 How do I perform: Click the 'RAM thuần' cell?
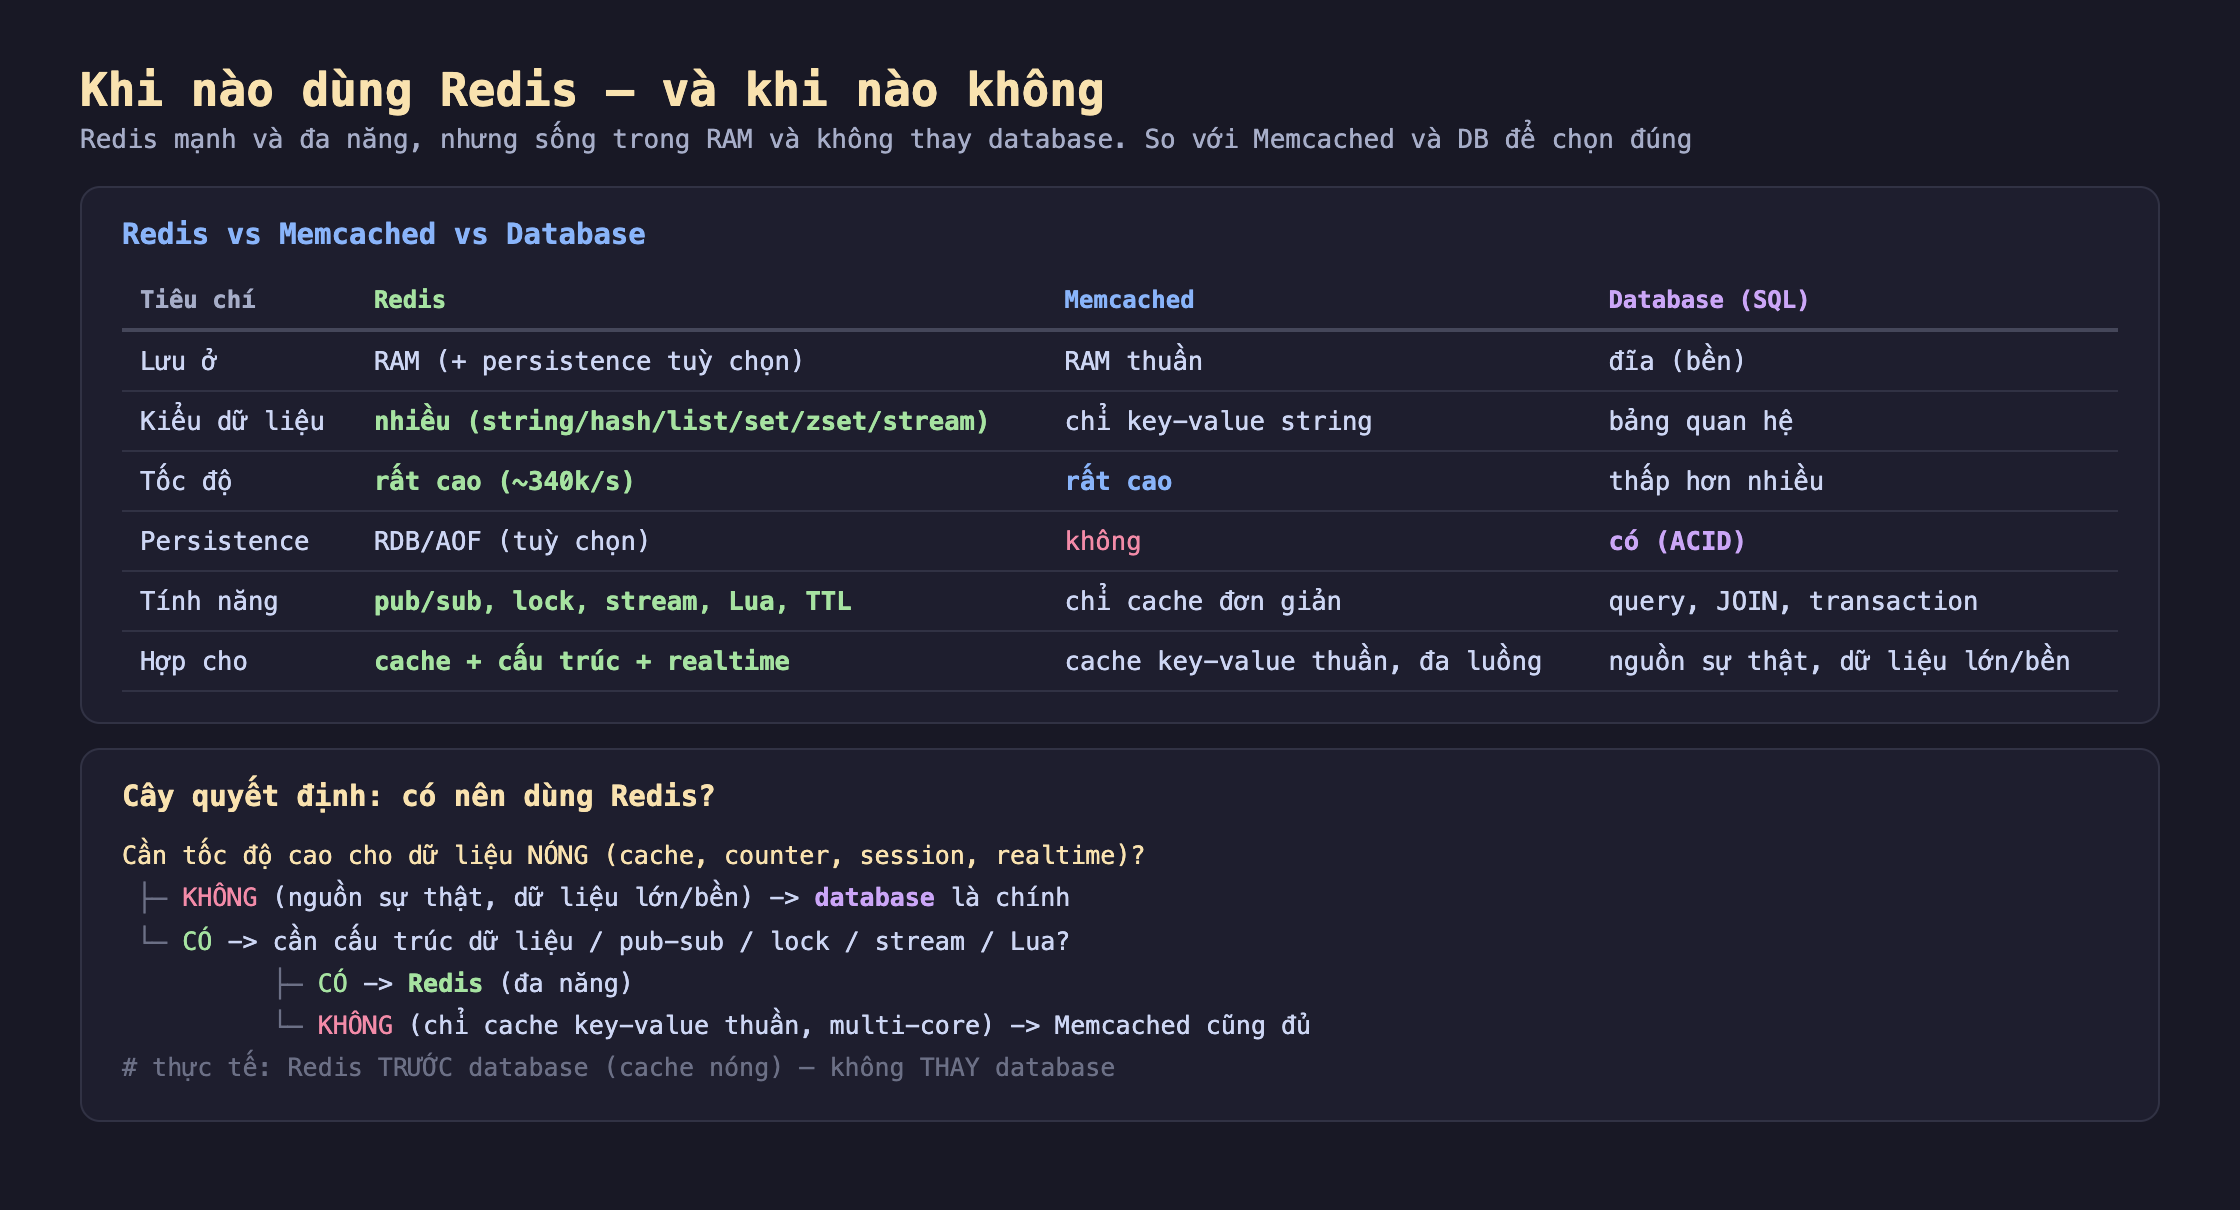click(x=1133, y=361)
